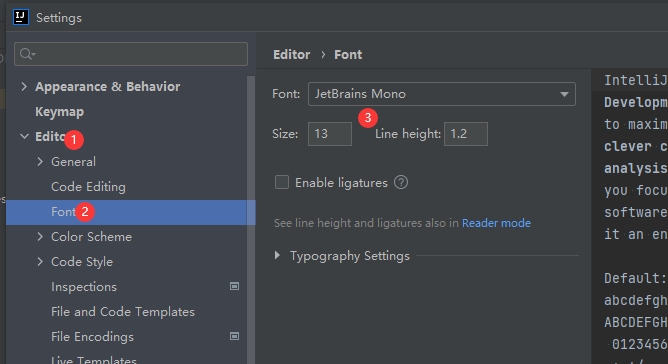Click the search magnifier icon

pyautogui.click(x=27, y=54)
